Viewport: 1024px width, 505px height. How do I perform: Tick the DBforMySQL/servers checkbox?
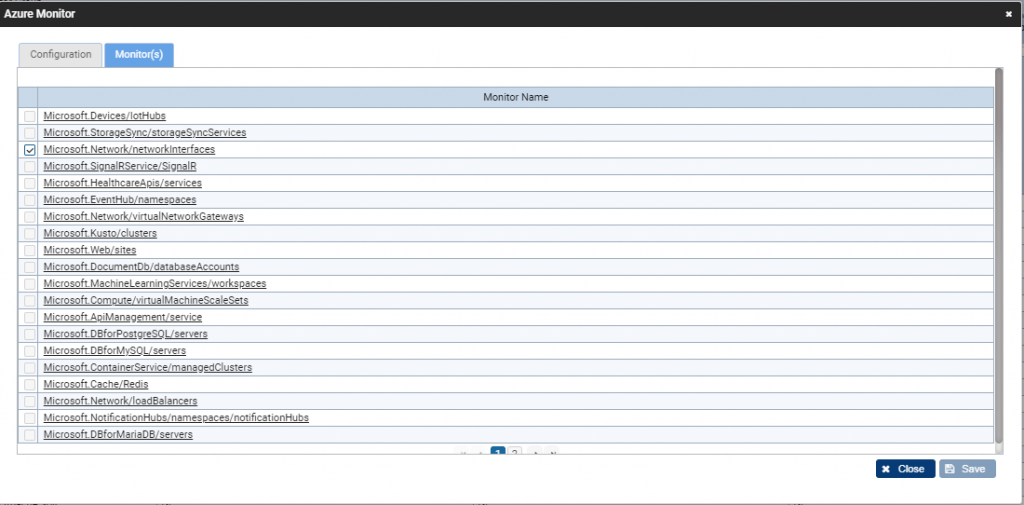click(29, 351)
